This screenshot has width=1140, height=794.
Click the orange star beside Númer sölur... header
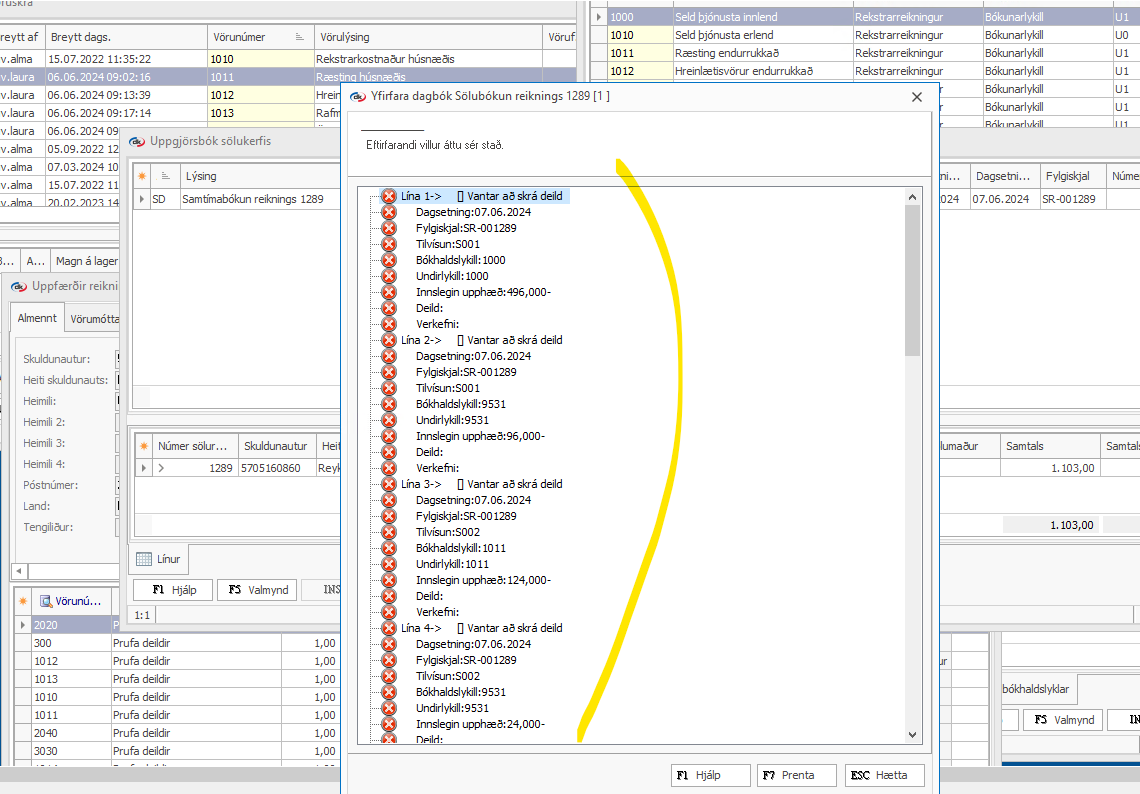pyautogui.click(x=144, y=446)
